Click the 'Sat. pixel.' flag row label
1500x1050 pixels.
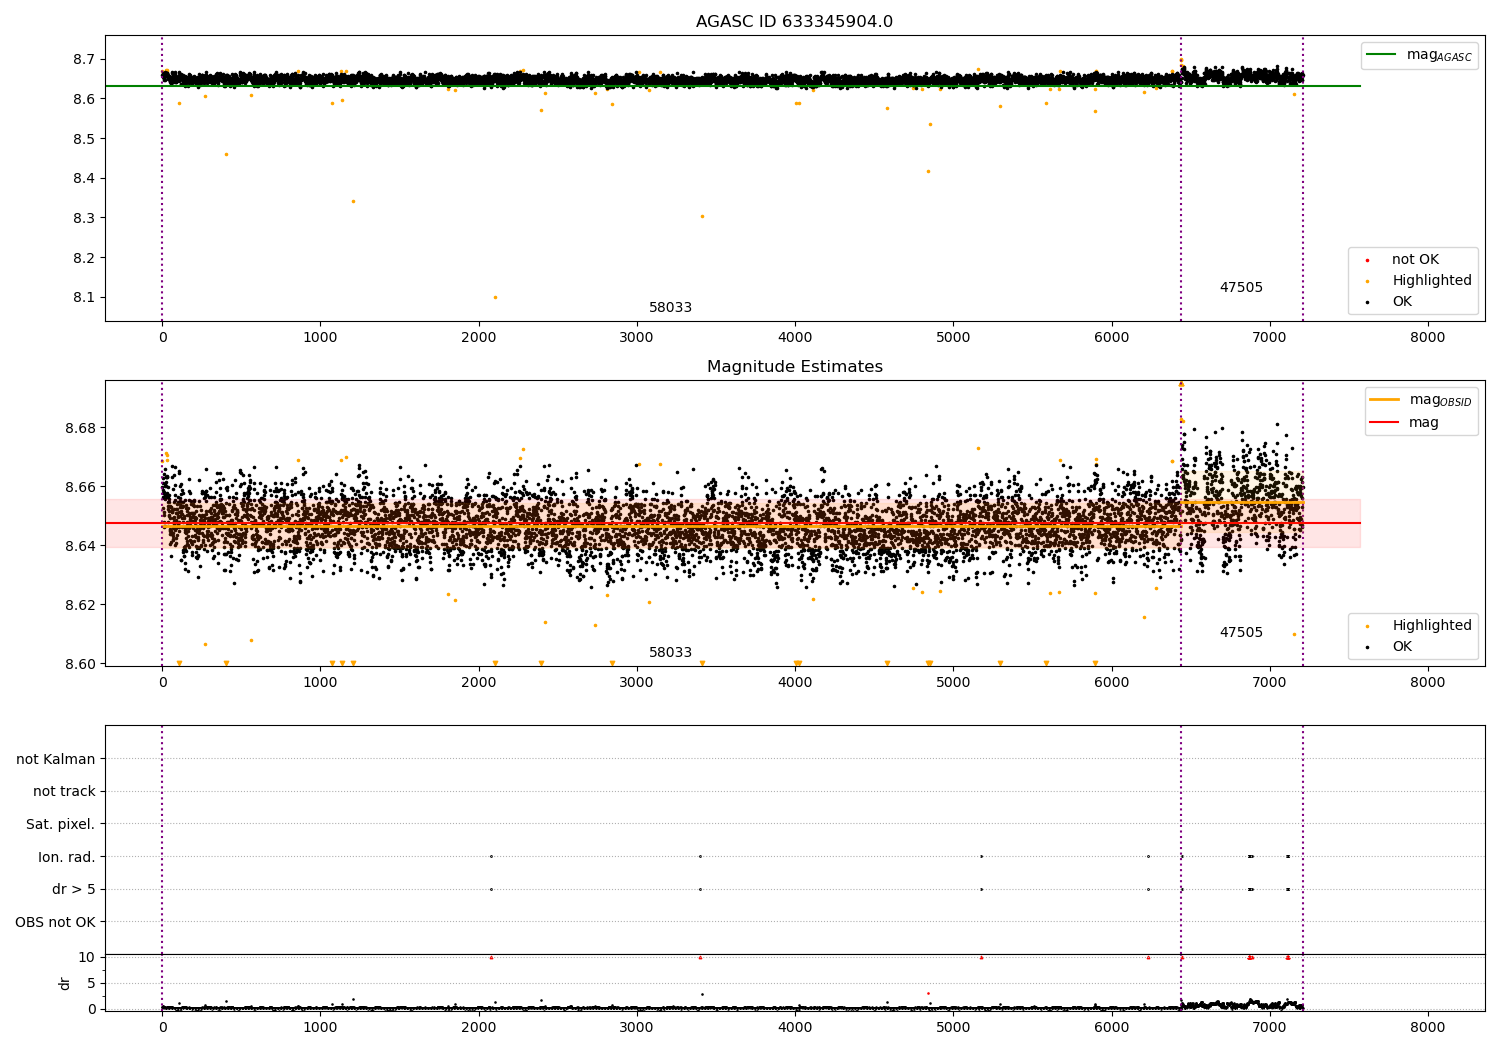(x=60, y=825)
